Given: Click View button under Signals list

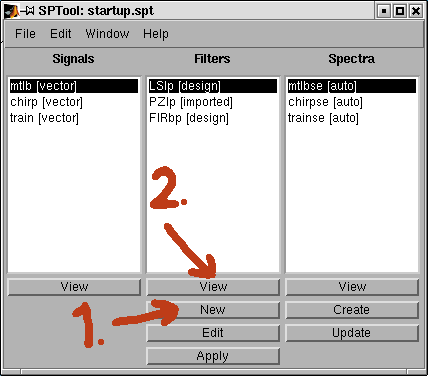Looking at the screenshot, I should coord(74,287).
